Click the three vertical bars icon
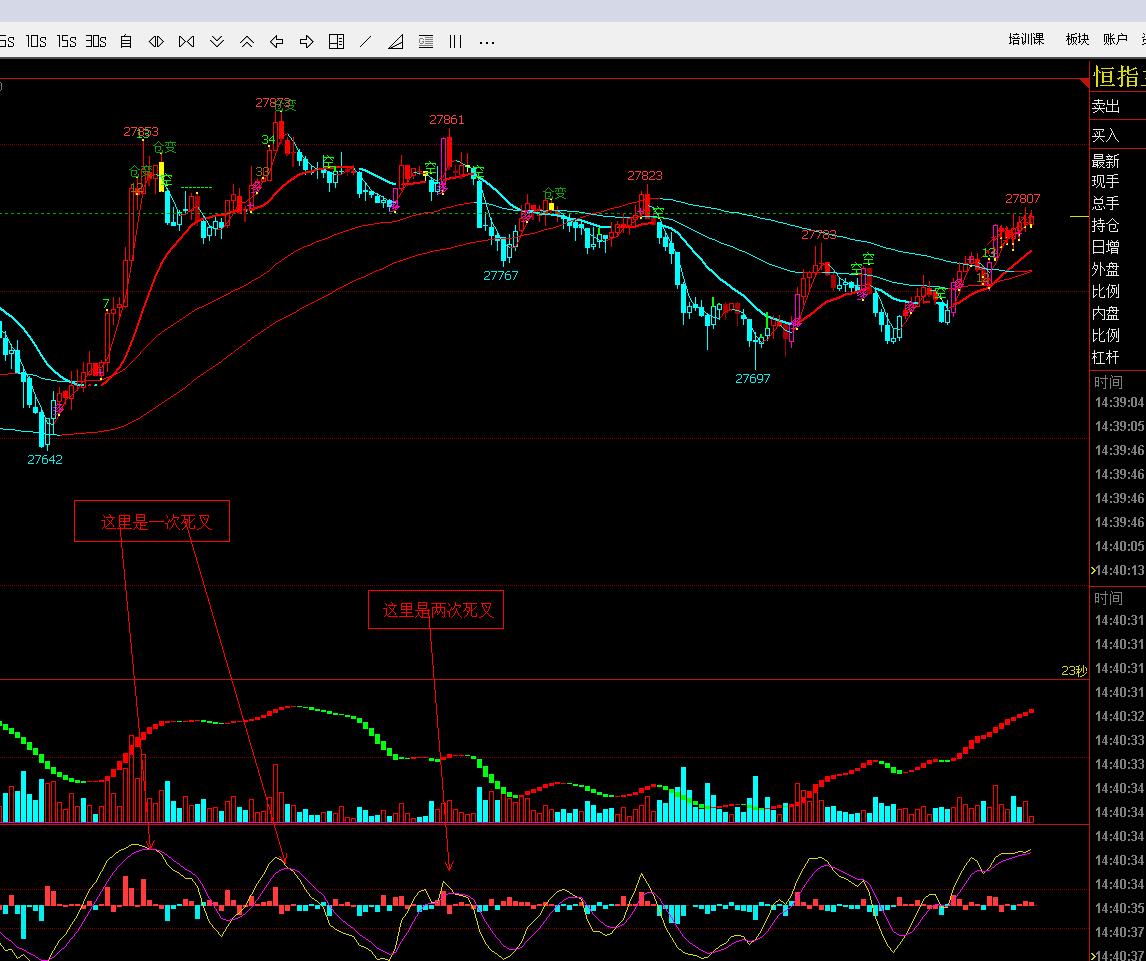The image size is (1146, 961). [456, 41]
